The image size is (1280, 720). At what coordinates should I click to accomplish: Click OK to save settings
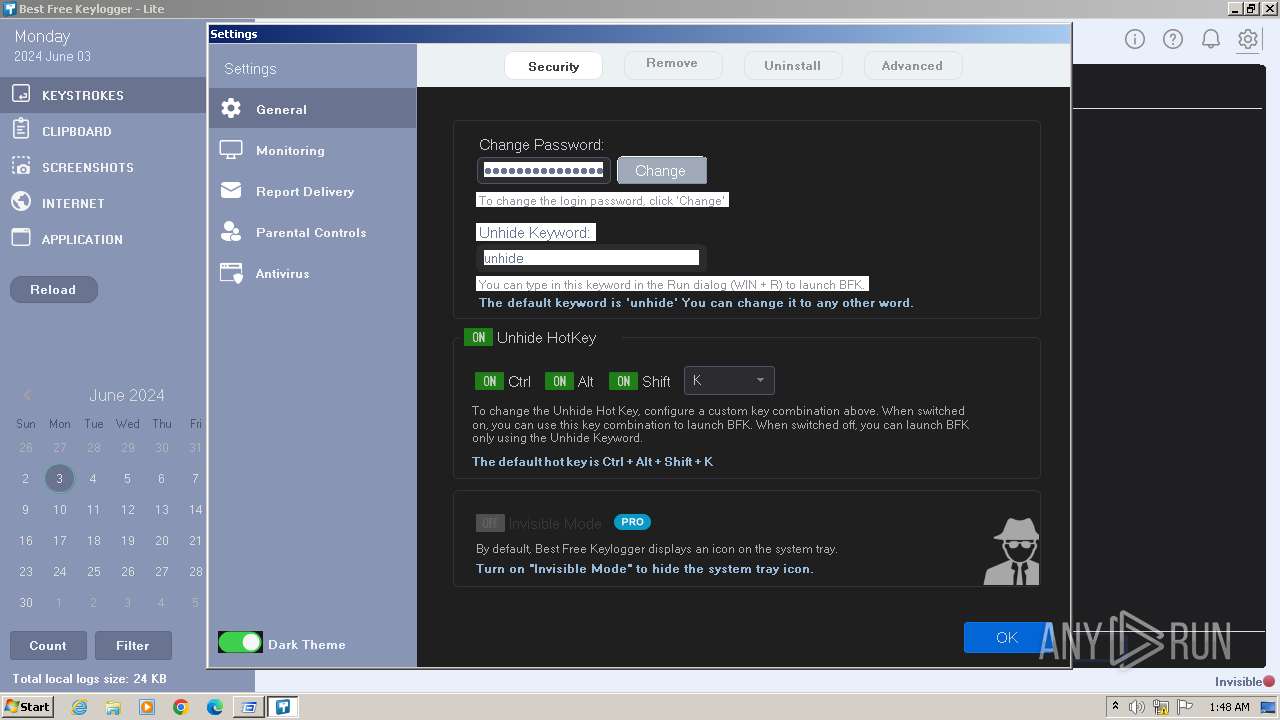(x=1007, y=637)
